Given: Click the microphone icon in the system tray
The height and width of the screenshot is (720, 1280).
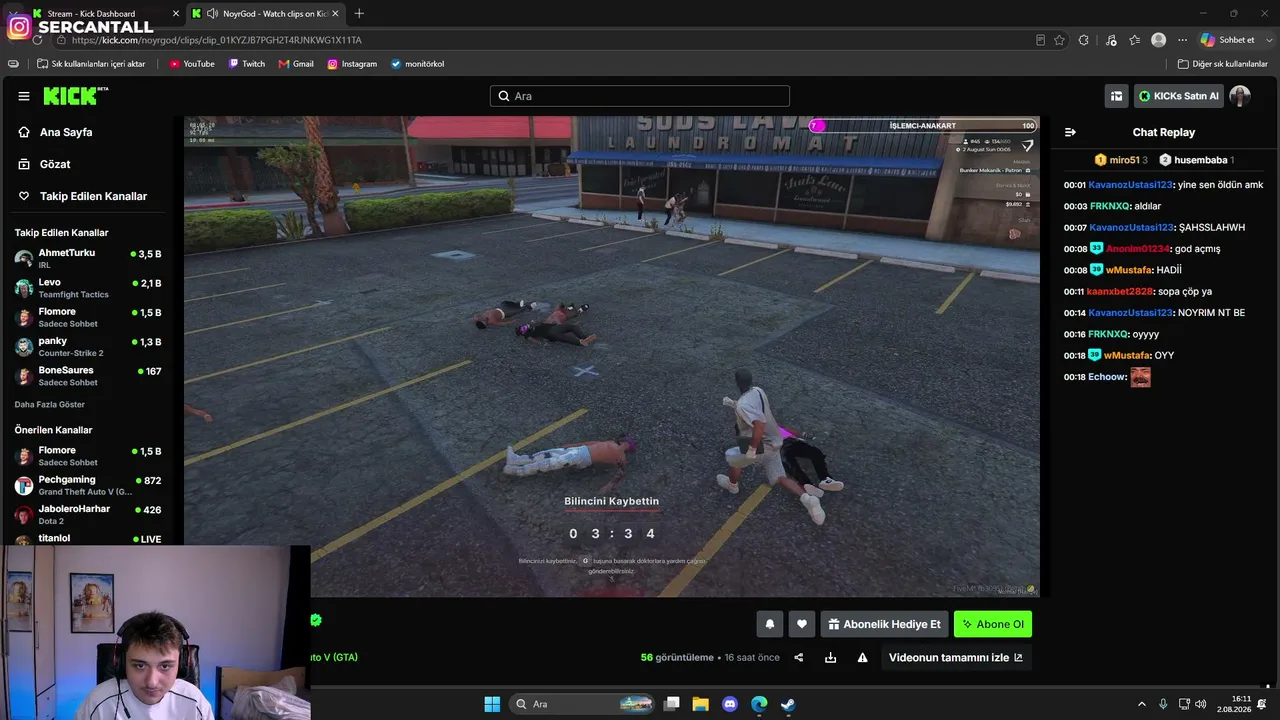Looking at the screenshot, I should pos(1162,704).
